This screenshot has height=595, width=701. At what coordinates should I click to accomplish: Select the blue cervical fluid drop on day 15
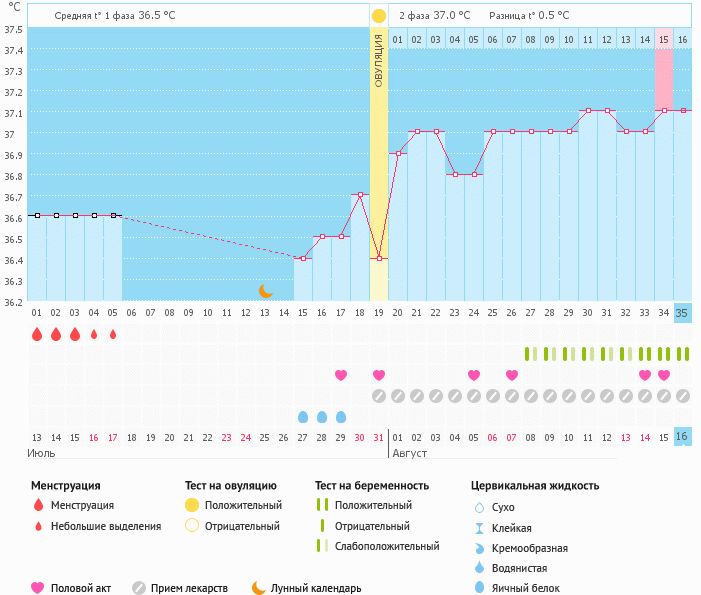point(303,416)
